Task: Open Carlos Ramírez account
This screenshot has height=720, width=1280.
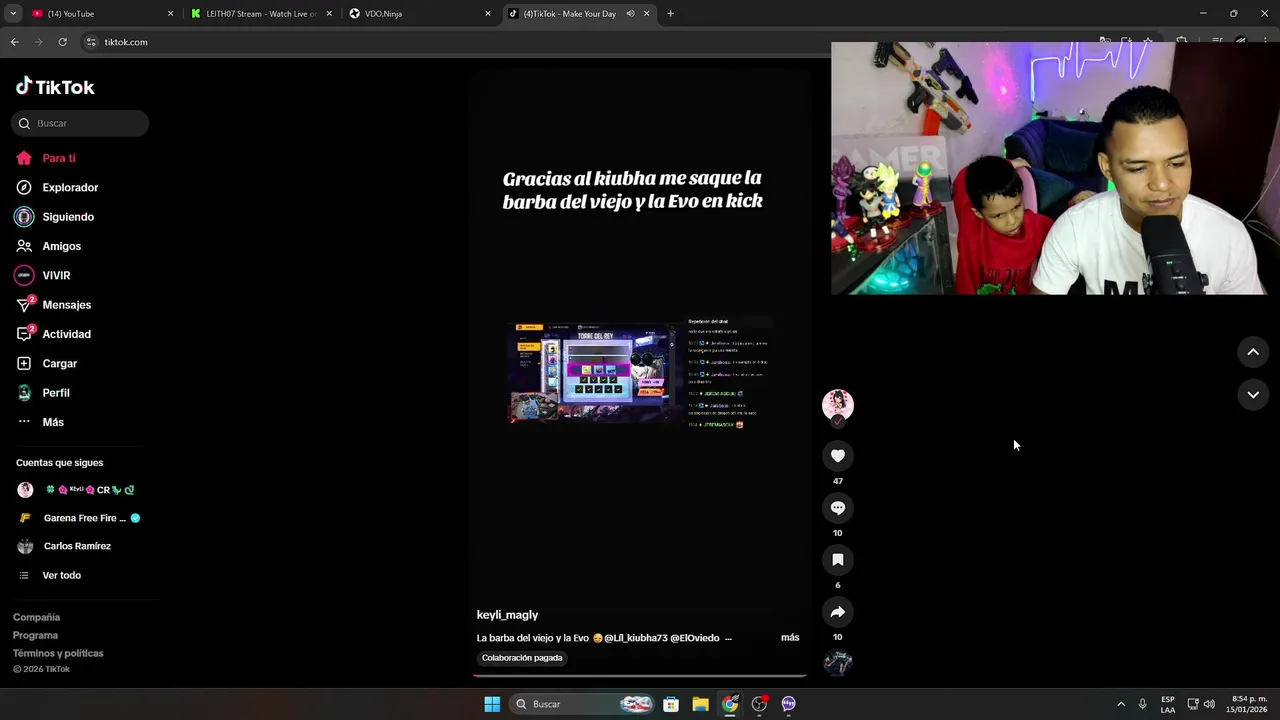Action: (64, 546)
